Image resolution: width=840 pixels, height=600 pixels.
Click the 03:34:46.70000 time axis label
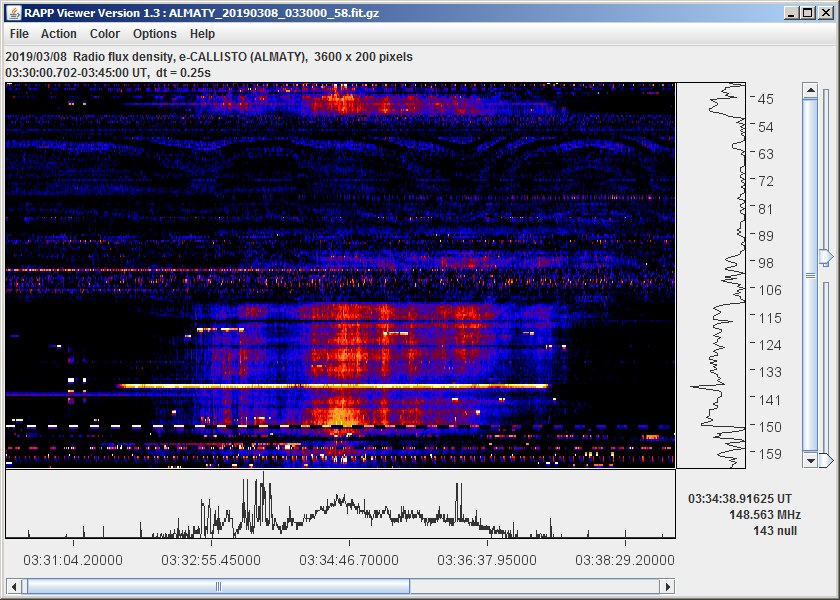pos(344,559)
